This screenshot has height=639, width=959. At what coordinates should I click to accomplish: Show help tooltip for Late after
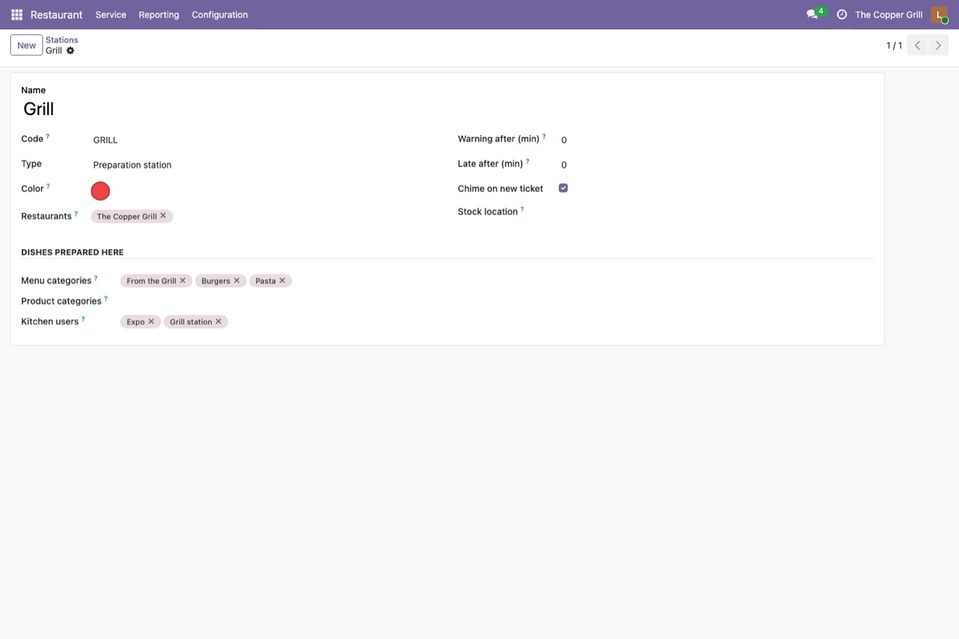click(x=527, y=161)
